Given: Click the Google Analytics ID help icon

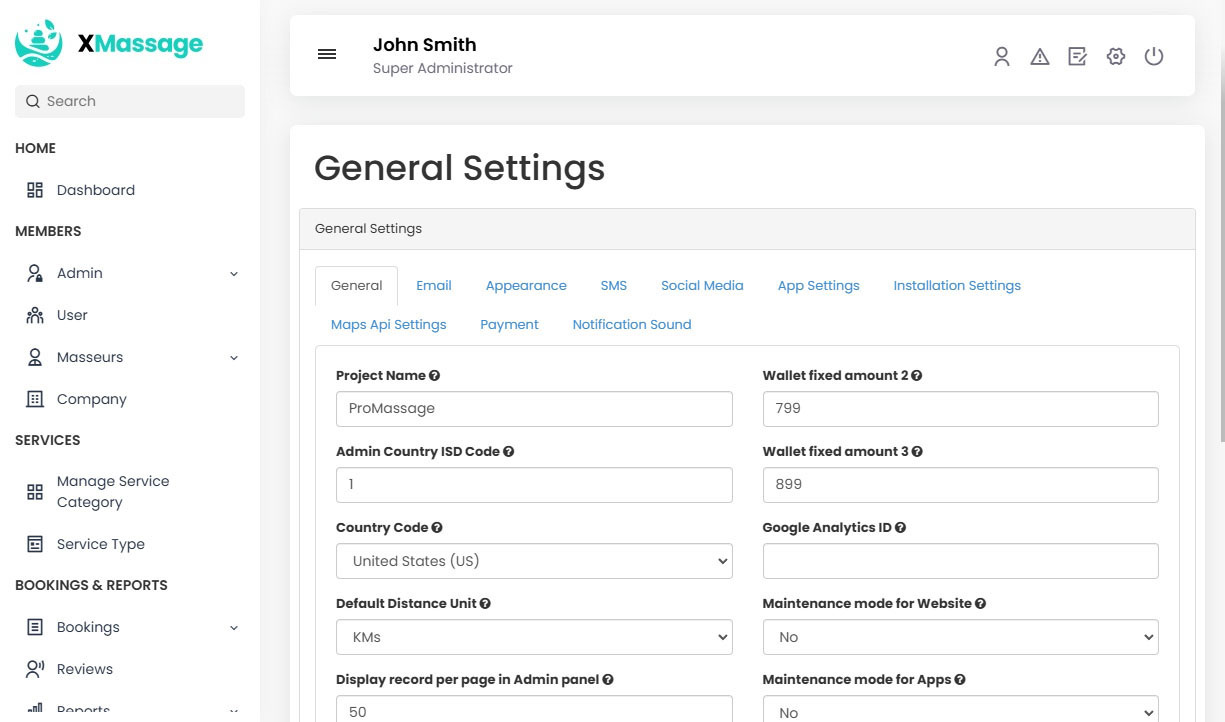Looking at the screenshot, I should click(x=900, y=528).
